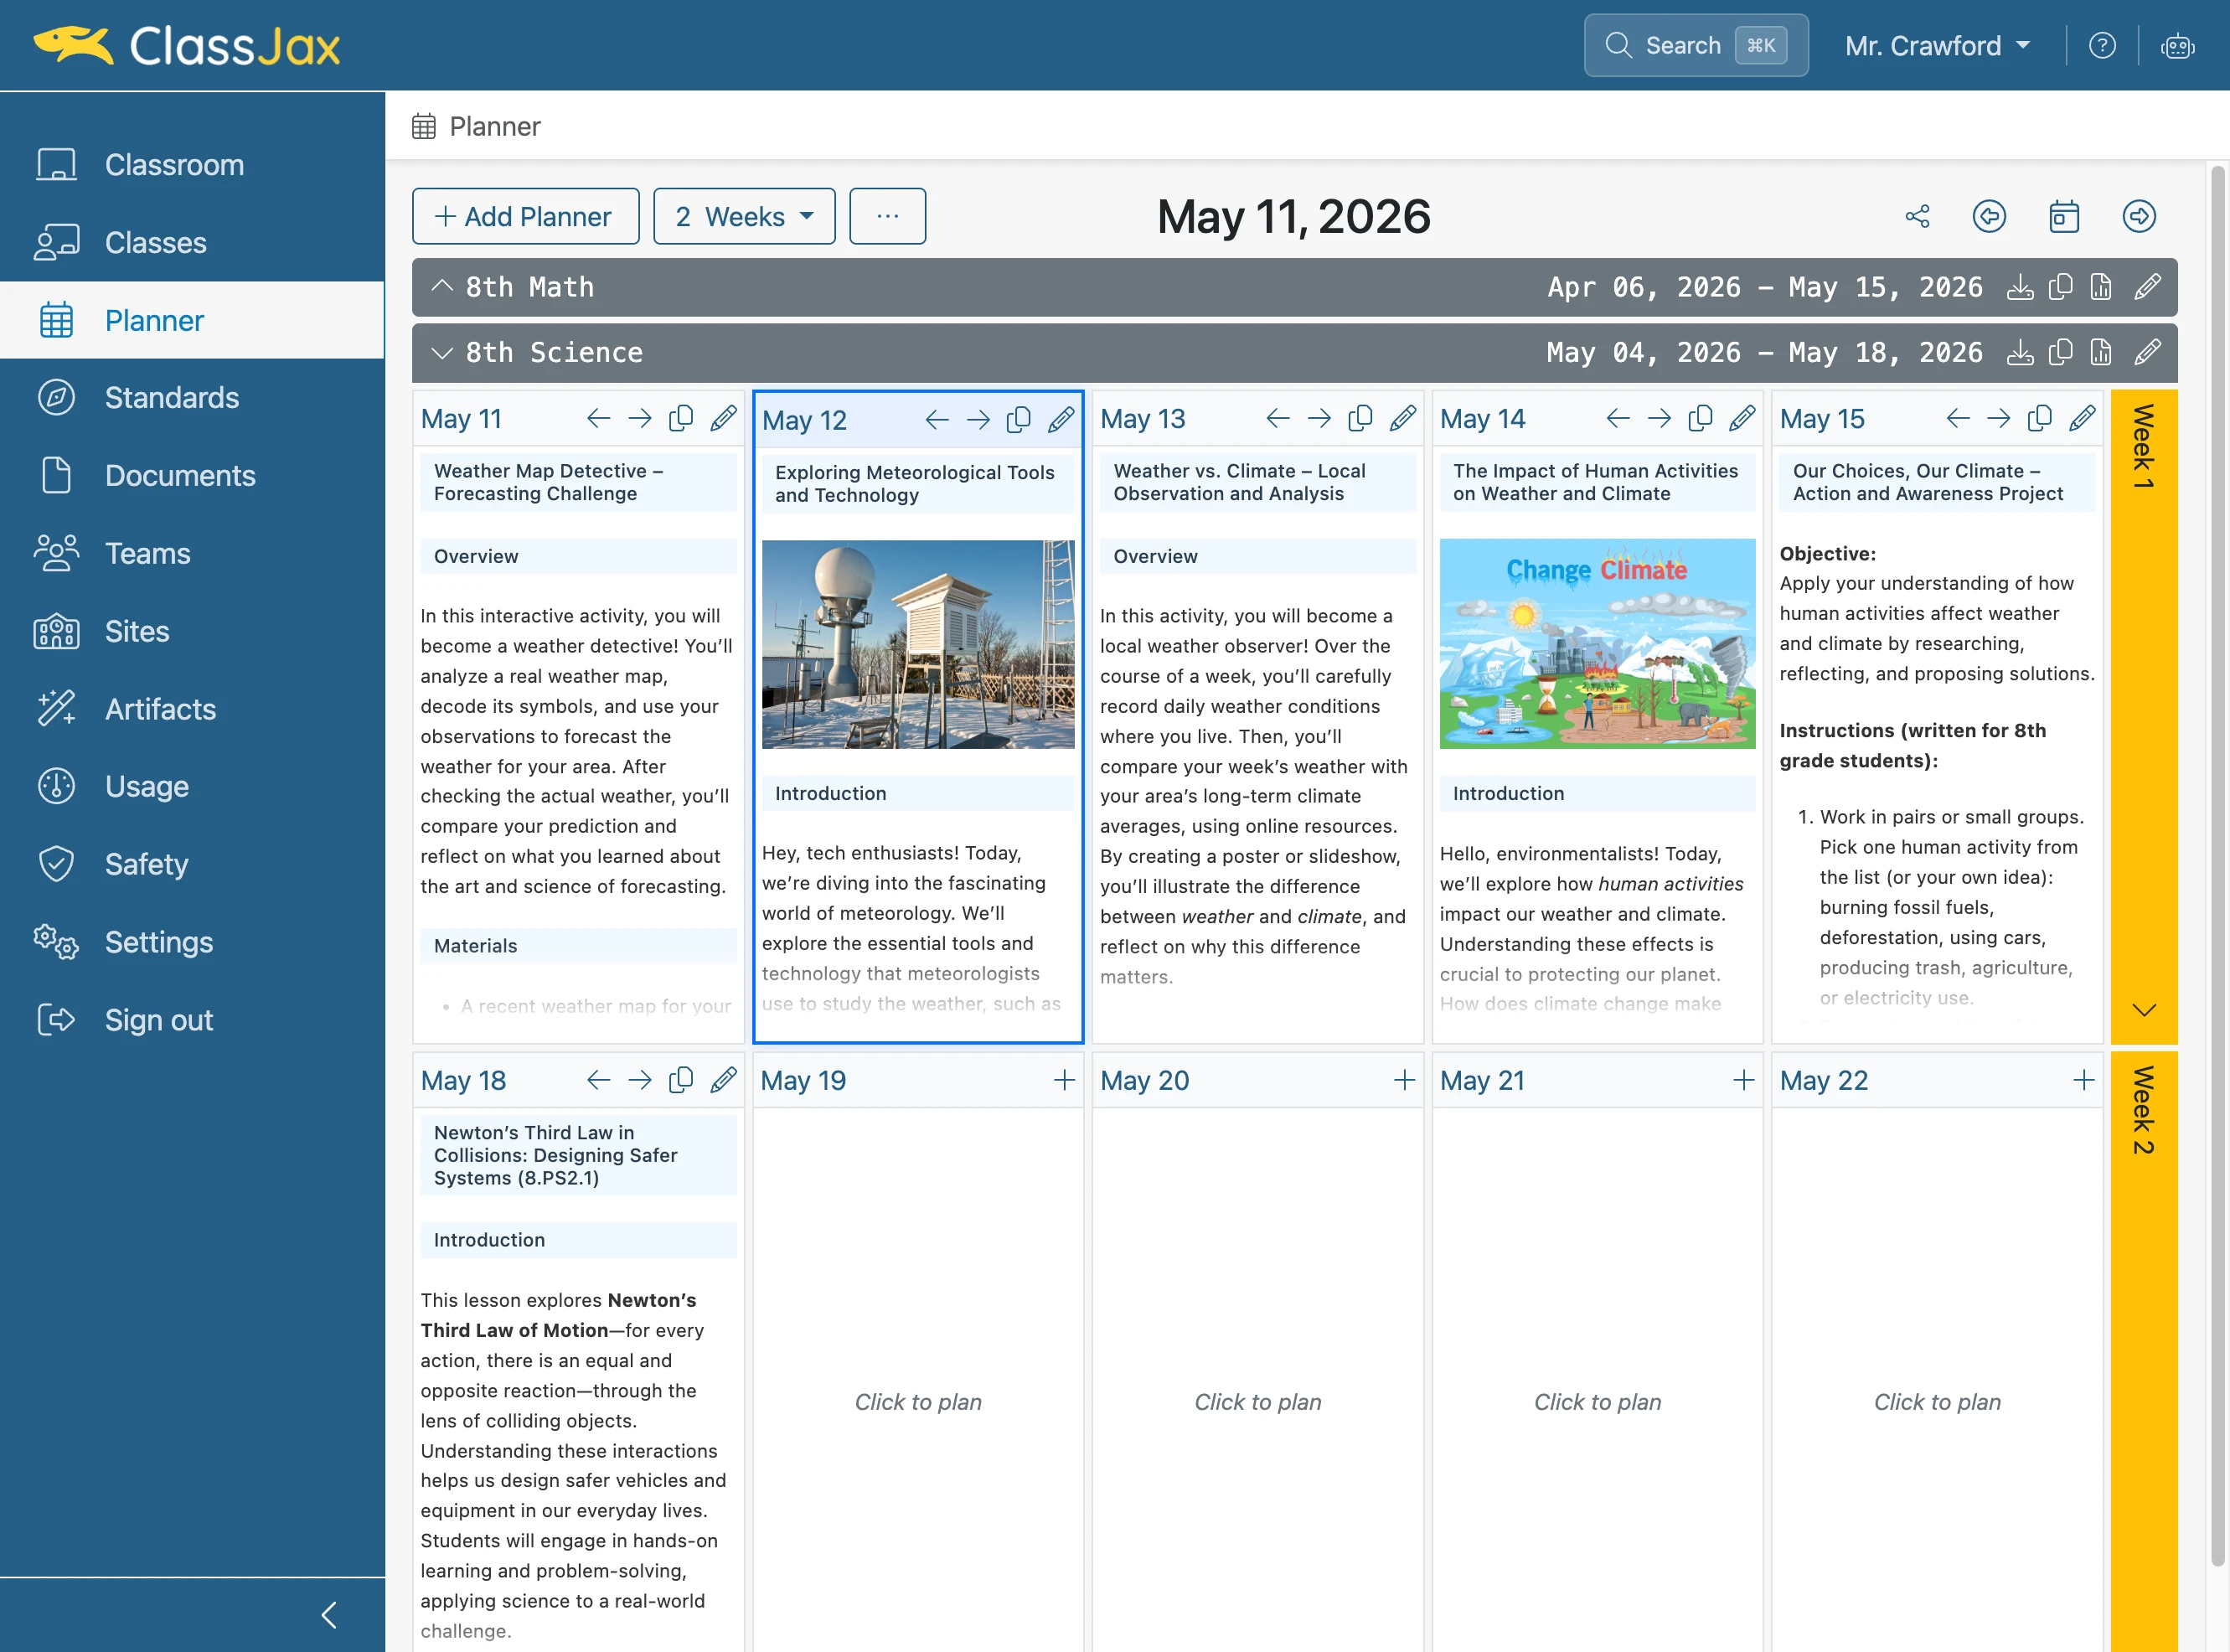Select the Planner sidebar item
The width and height of the screenshot is (2230, 1652).
click(192, 320)
